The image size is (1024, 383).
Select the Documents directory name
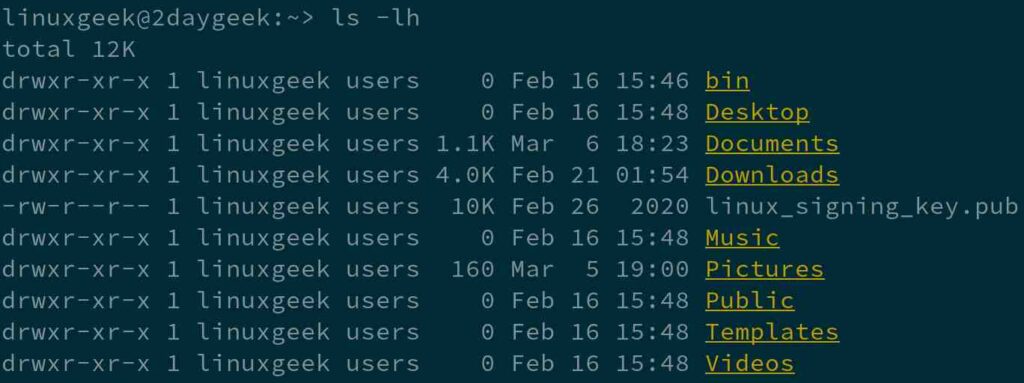(772, 144)
